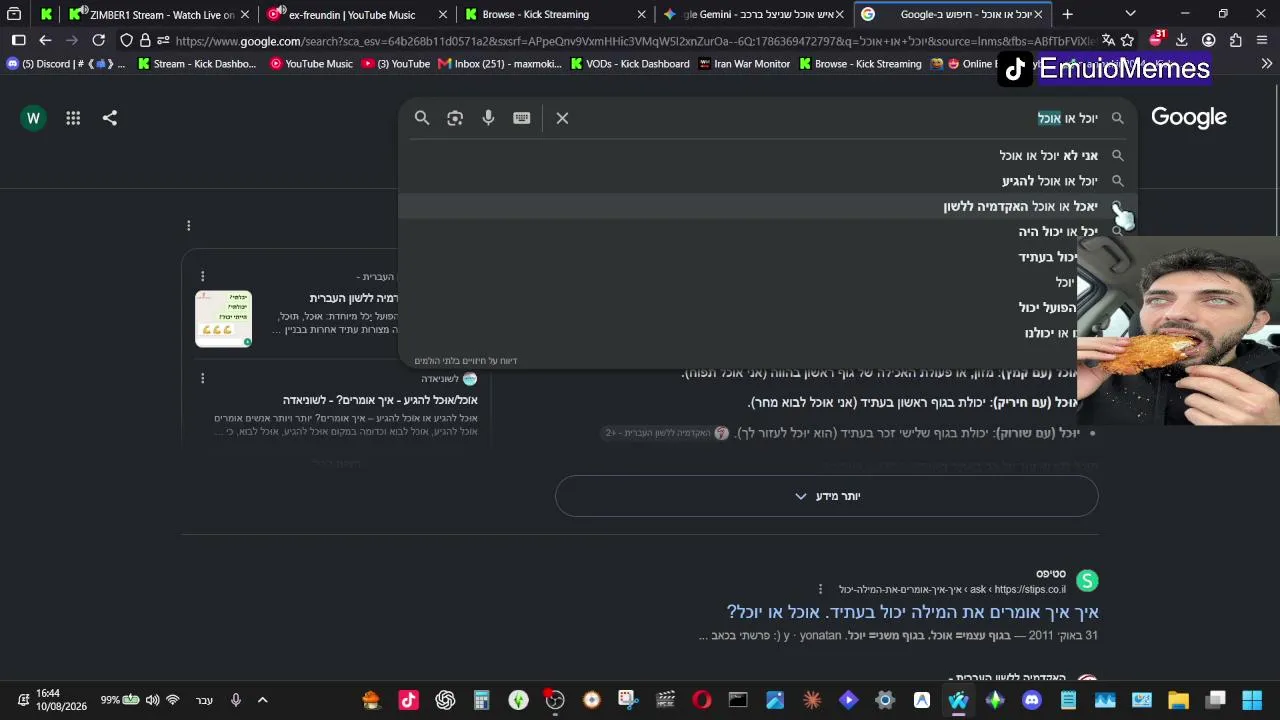Start voice search with the microphone icon
Viewport: 1280px width, 720px height.
(x=488, y=118)
